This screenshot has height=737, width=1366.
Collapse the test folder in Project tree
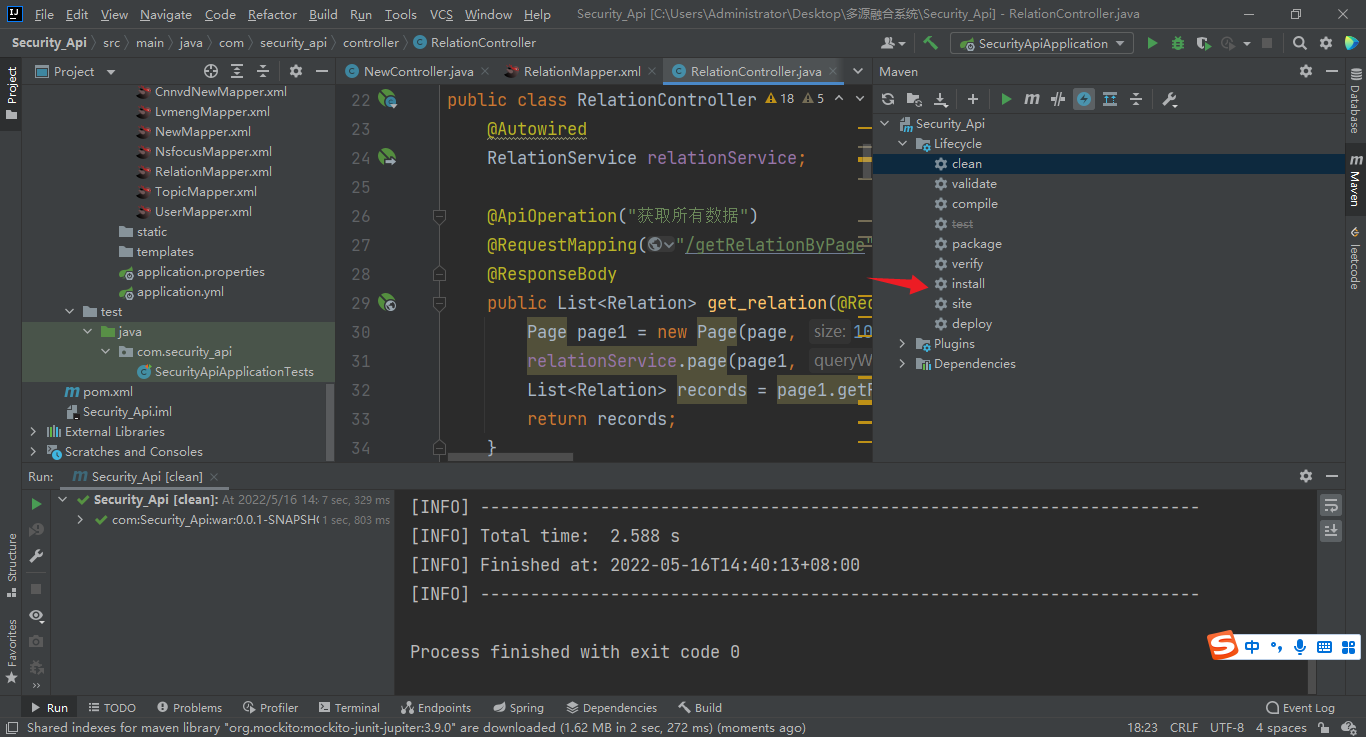click(70, 312)
